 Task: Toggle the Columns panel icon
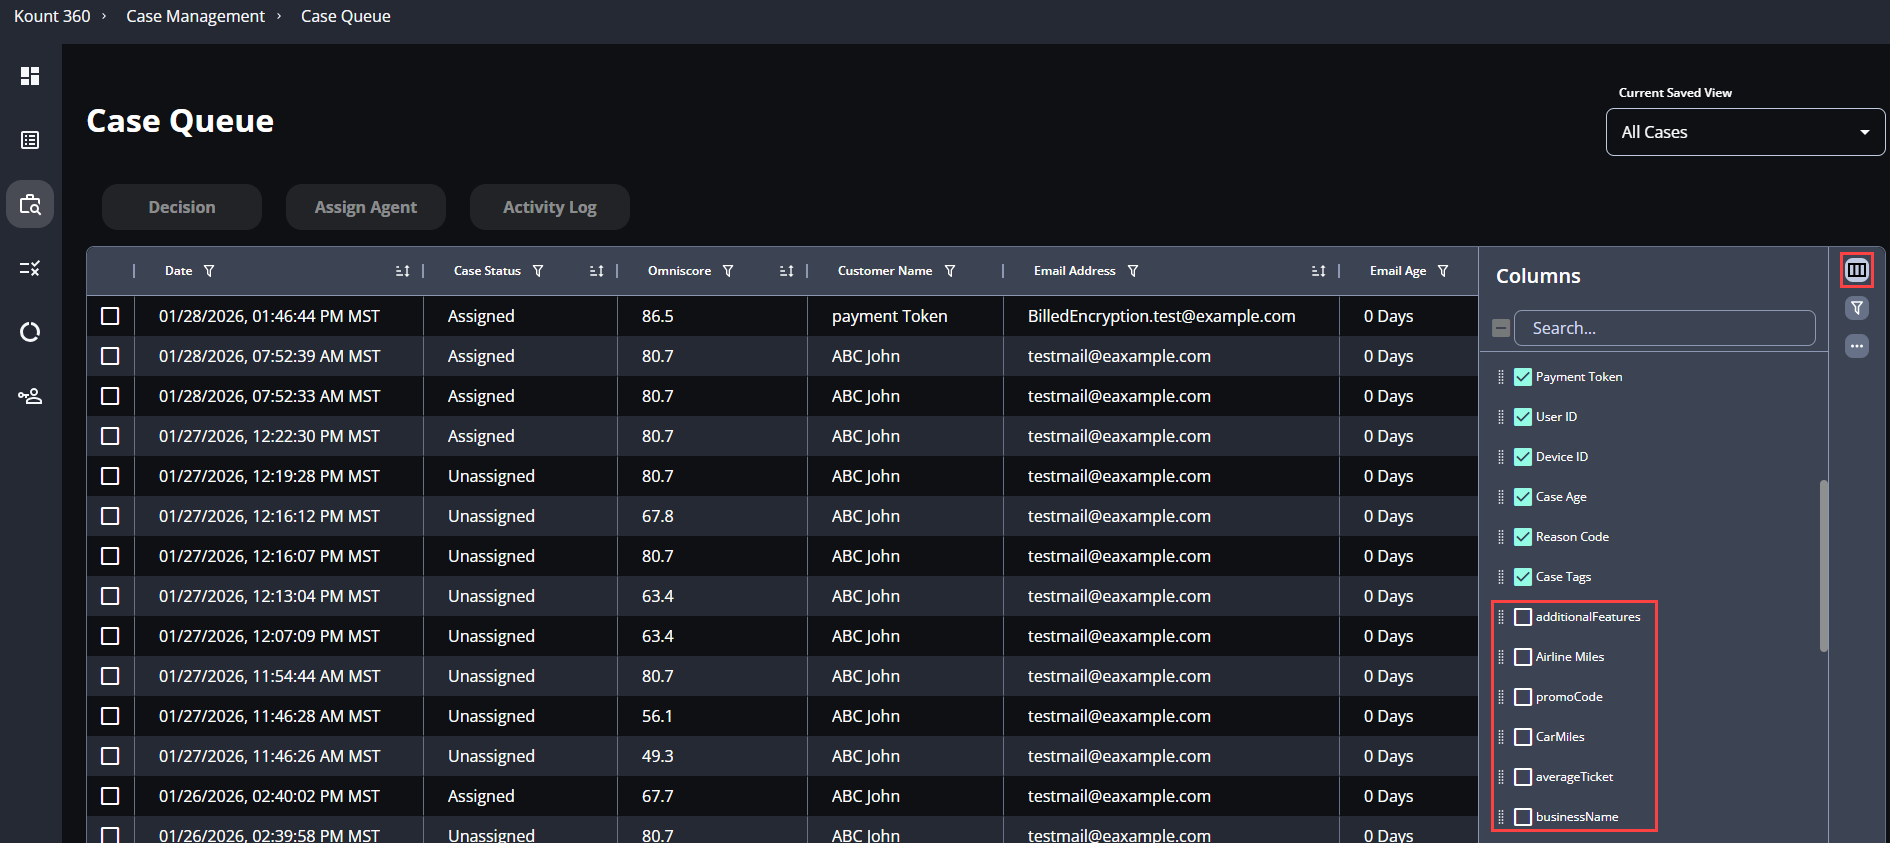(x=1857, y=270)
